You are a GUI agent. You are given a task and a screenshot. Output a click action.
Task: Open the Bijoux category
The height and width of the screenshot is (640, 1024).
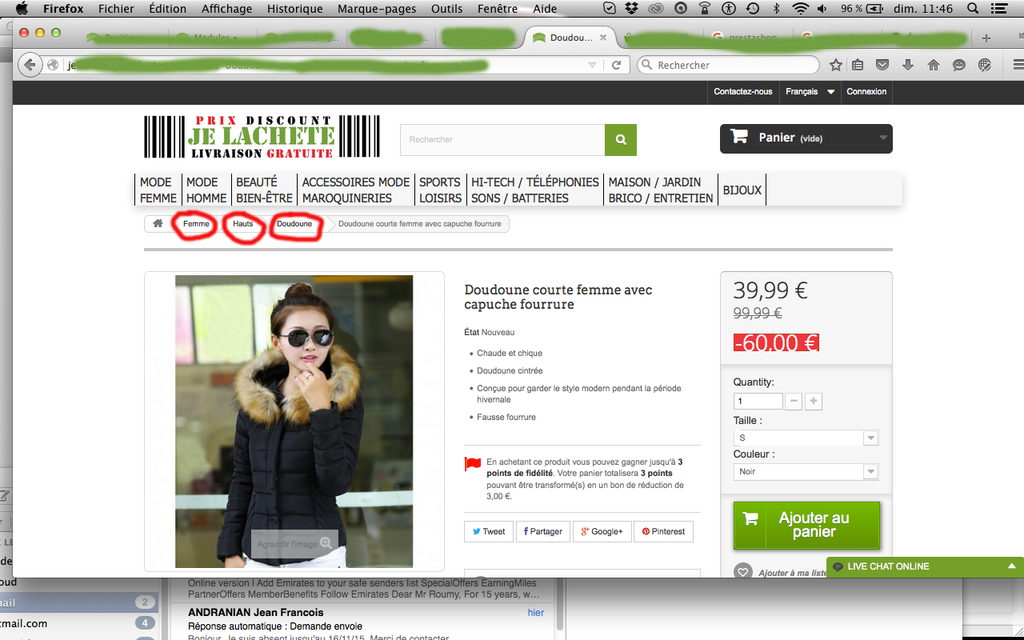[x=742, y=190]
